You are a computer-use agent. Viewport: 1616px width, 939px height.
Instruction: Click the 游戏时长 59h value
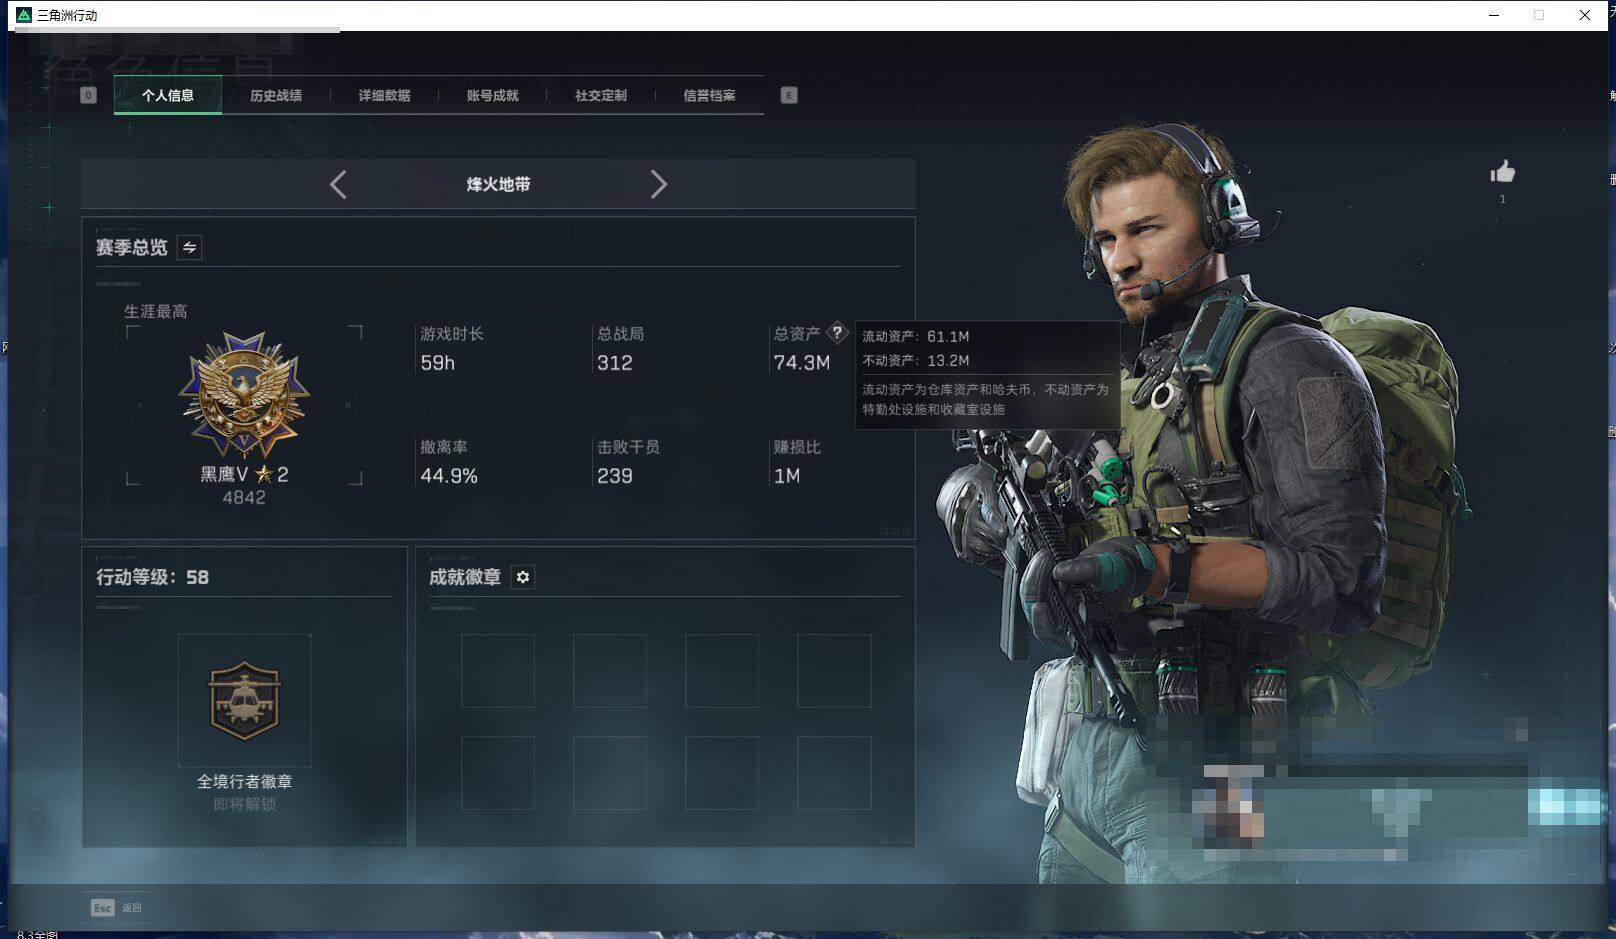coord(437,363)
